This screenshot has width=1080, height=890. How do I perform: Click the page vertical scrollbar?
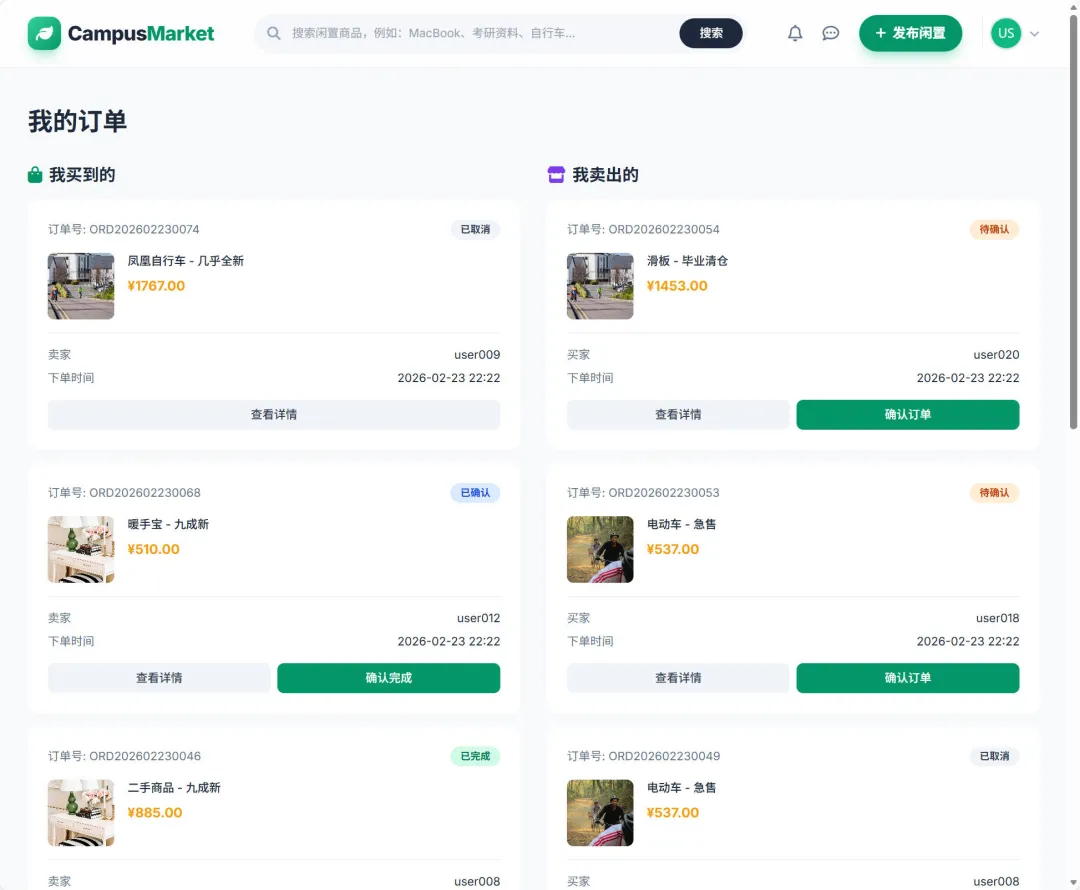click(x=1074, y=250)
